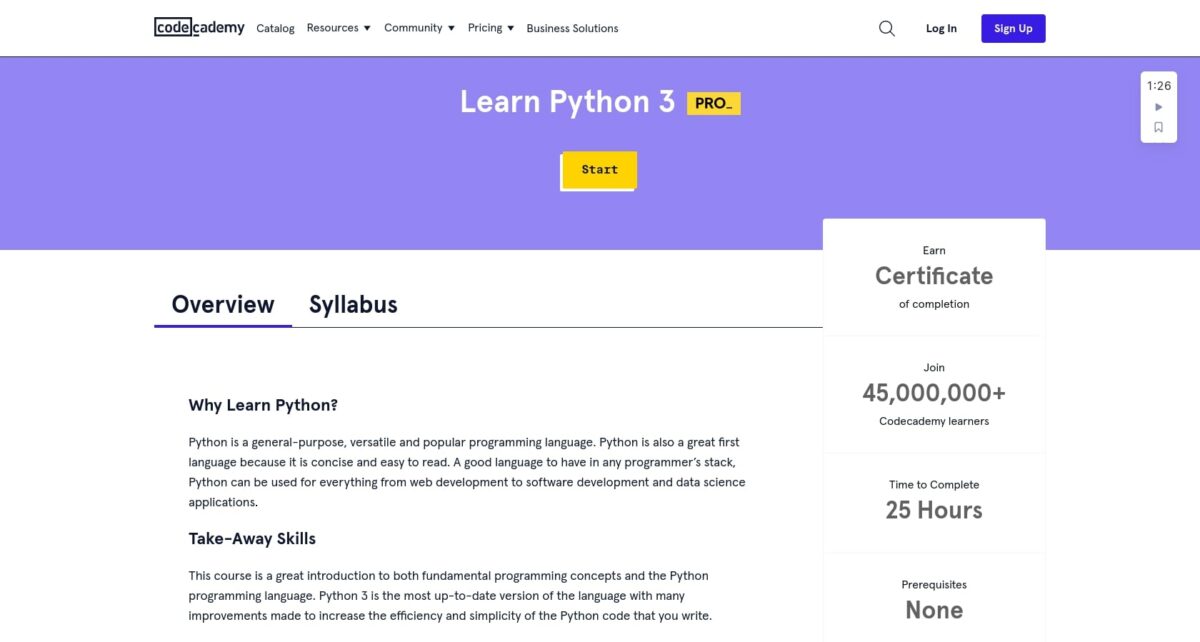Image resolution: width=1200 pixels, height=642 pixels.
Task: Click the Certificate of completion card
Action: click(933, 276)
